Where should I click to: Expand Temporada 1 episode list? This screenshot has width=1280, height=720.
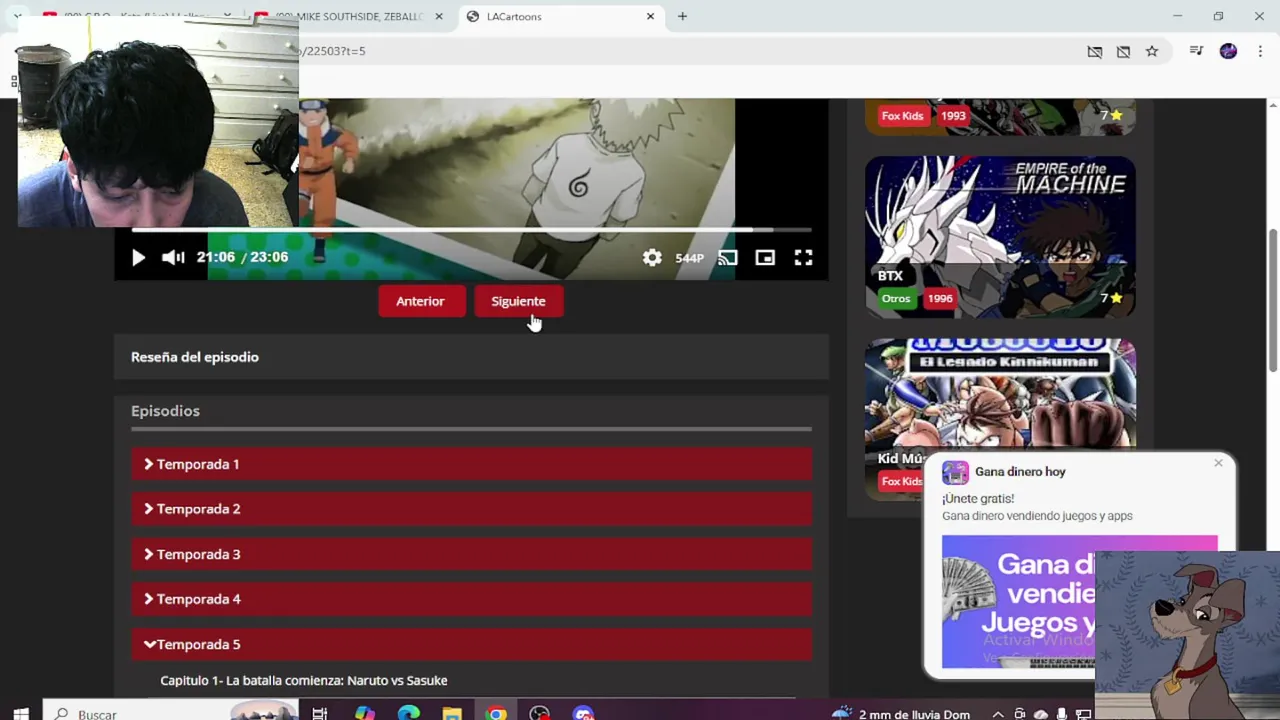[x=471, y=464]
